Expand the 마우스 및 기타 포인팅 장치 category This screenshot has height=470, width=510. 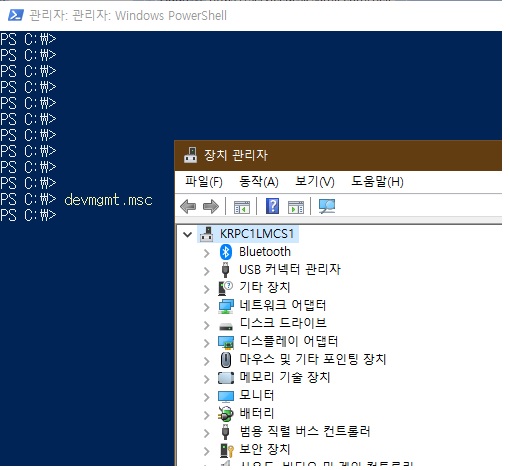tap(207, 361)
